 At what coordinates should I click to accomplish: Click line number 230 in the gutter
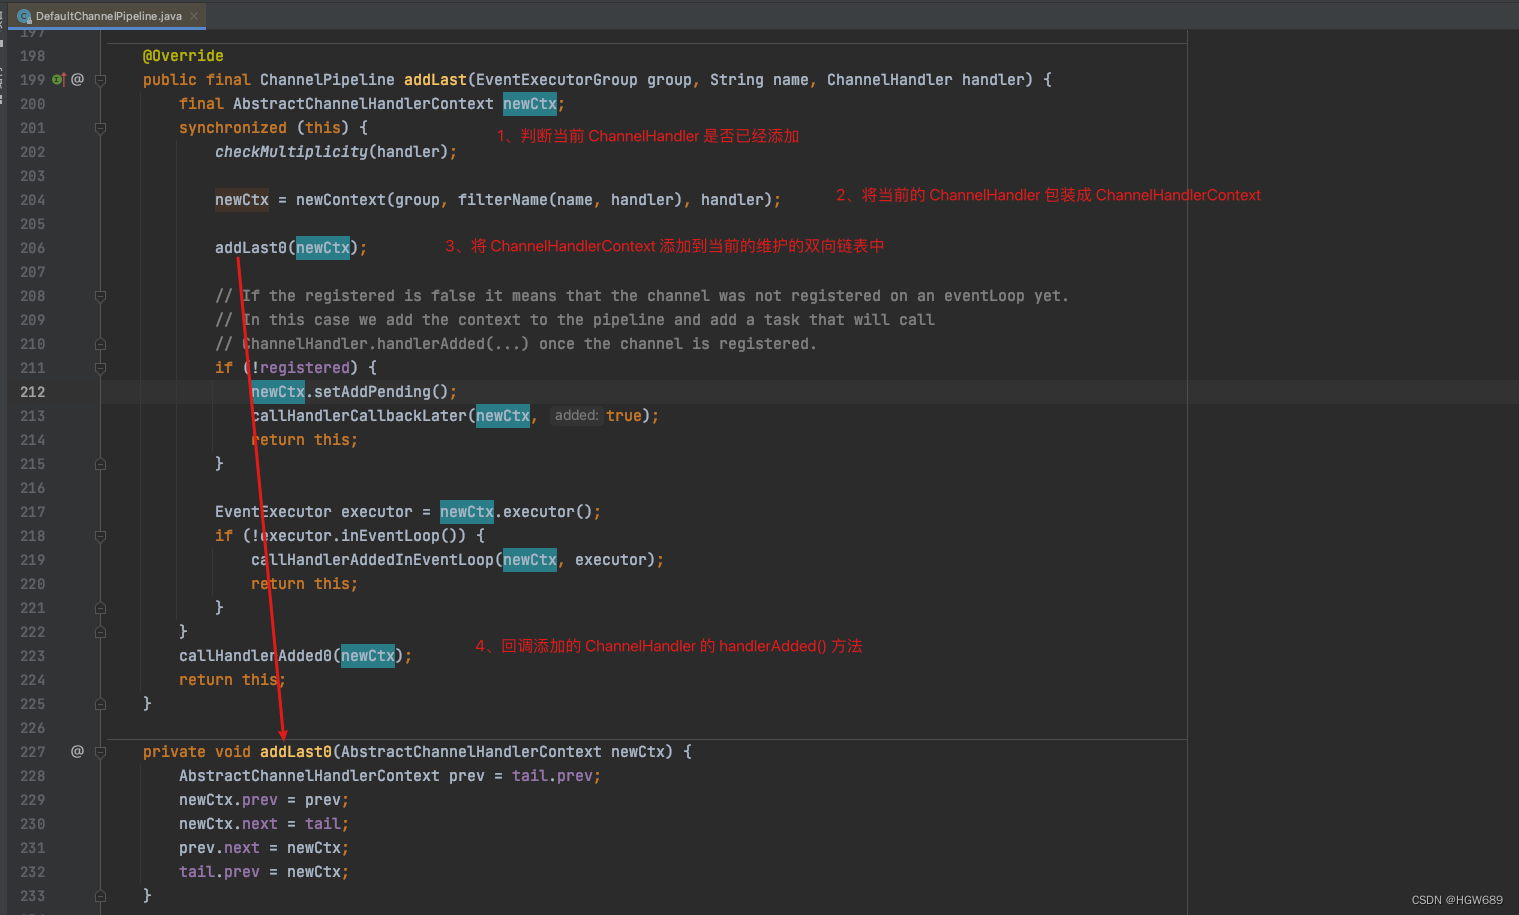point(32,824)
